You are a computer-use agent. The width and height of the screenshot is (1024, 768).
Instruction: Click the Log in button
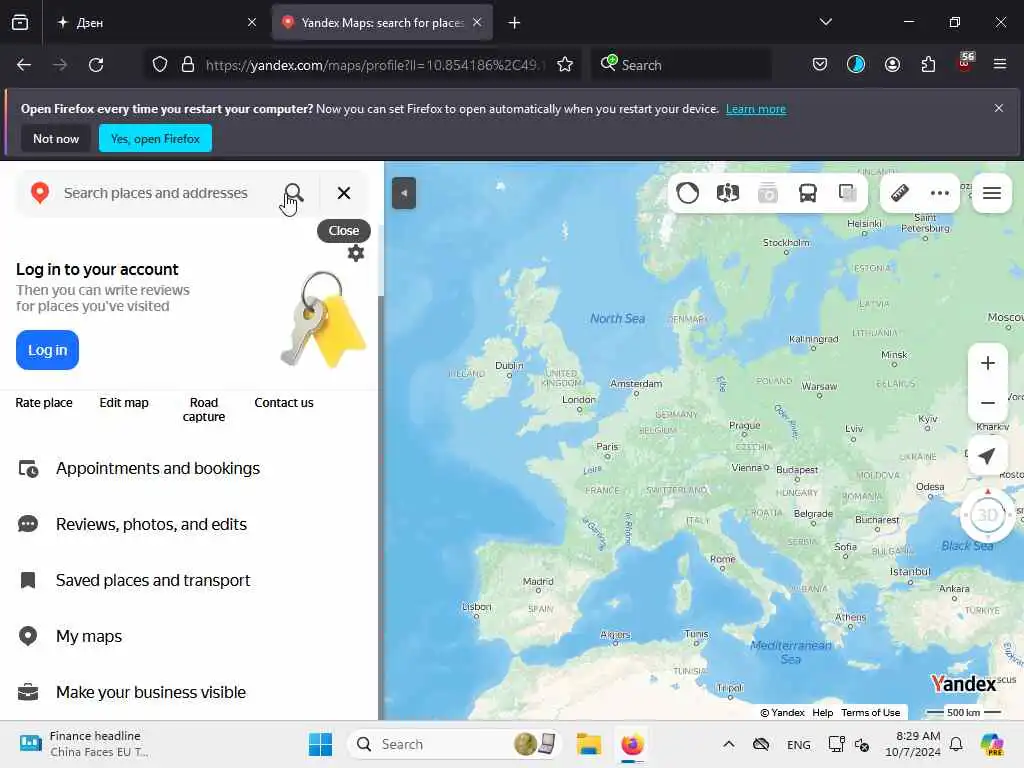[47, 350]
